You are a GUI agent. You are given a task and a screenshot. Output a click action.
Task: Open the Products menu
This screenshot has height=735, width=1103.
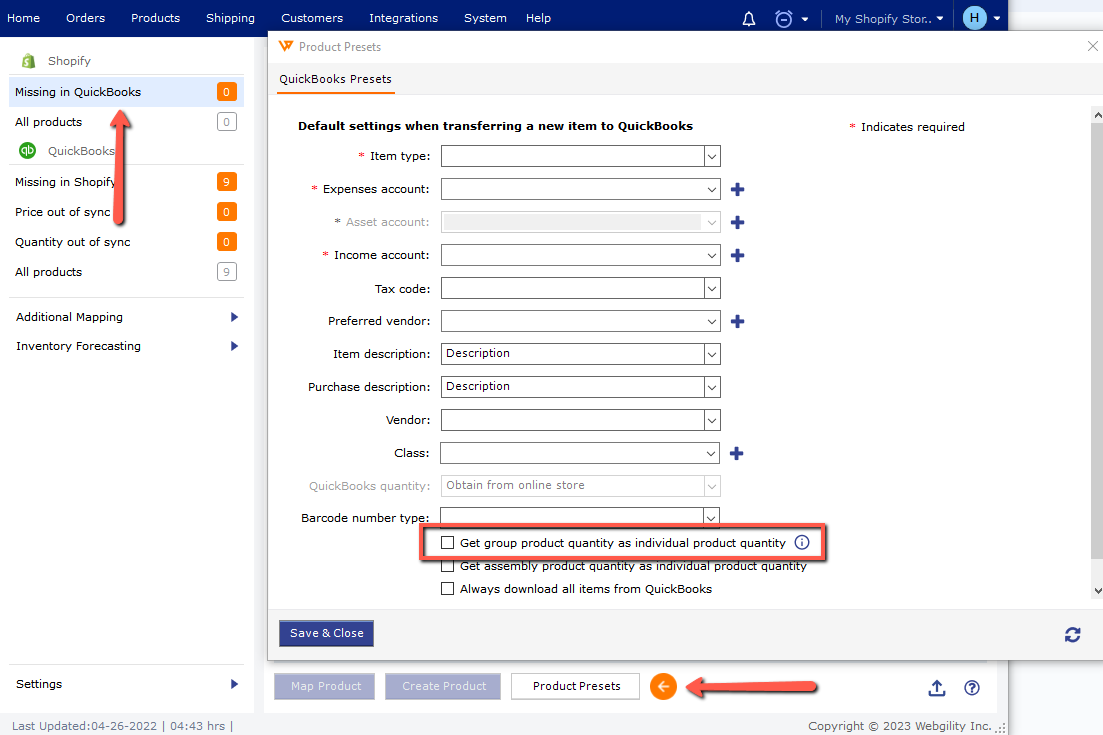[155, 18]
